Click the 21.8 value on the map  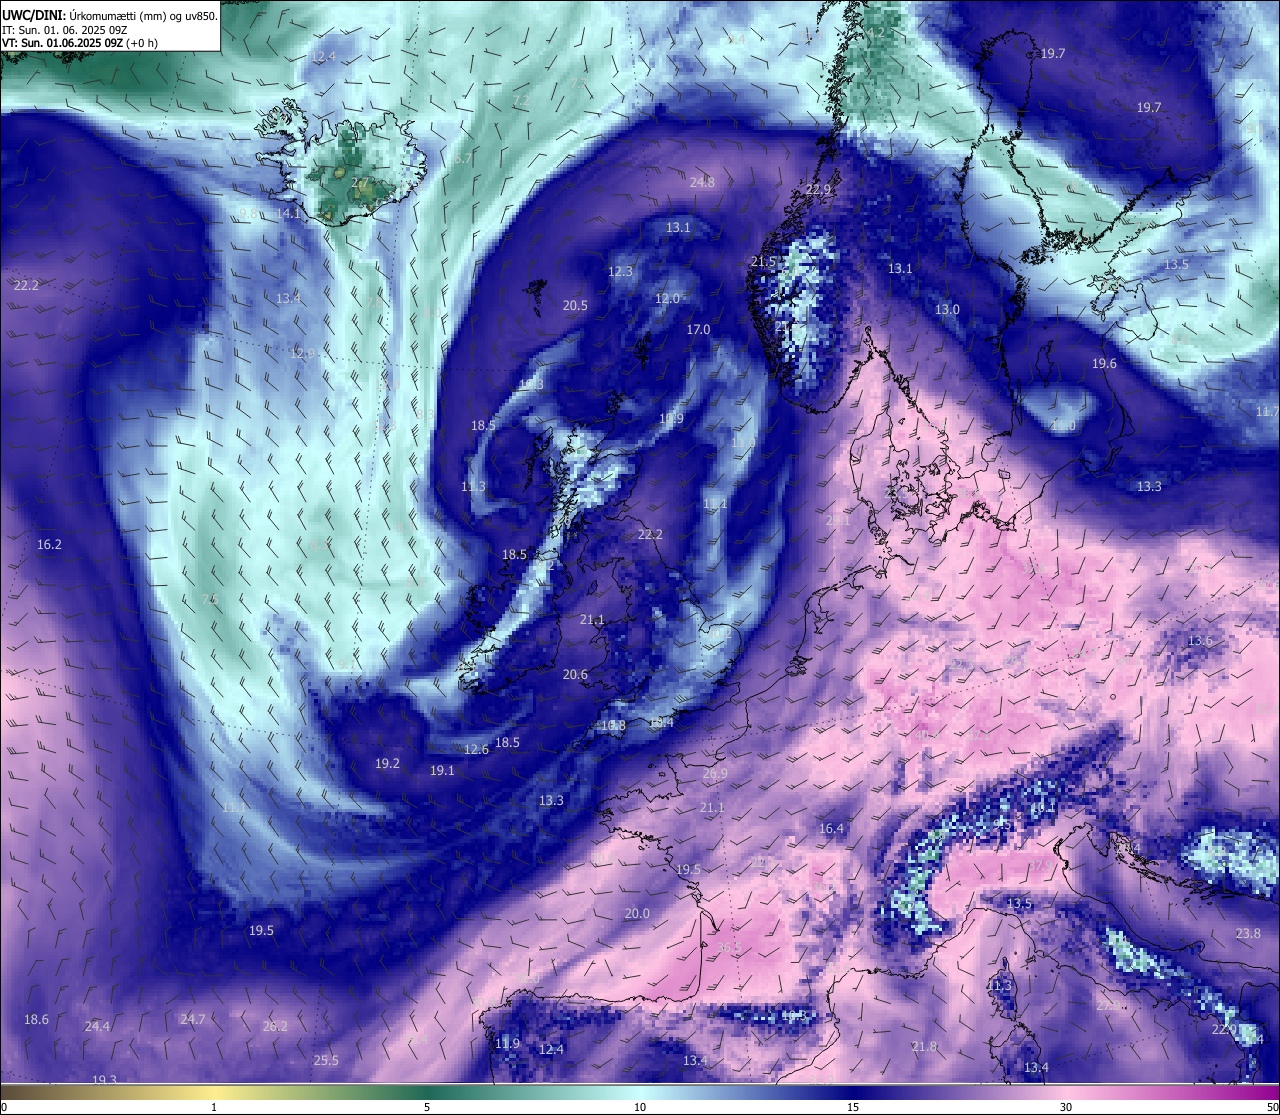click(x=925, y=1047)
